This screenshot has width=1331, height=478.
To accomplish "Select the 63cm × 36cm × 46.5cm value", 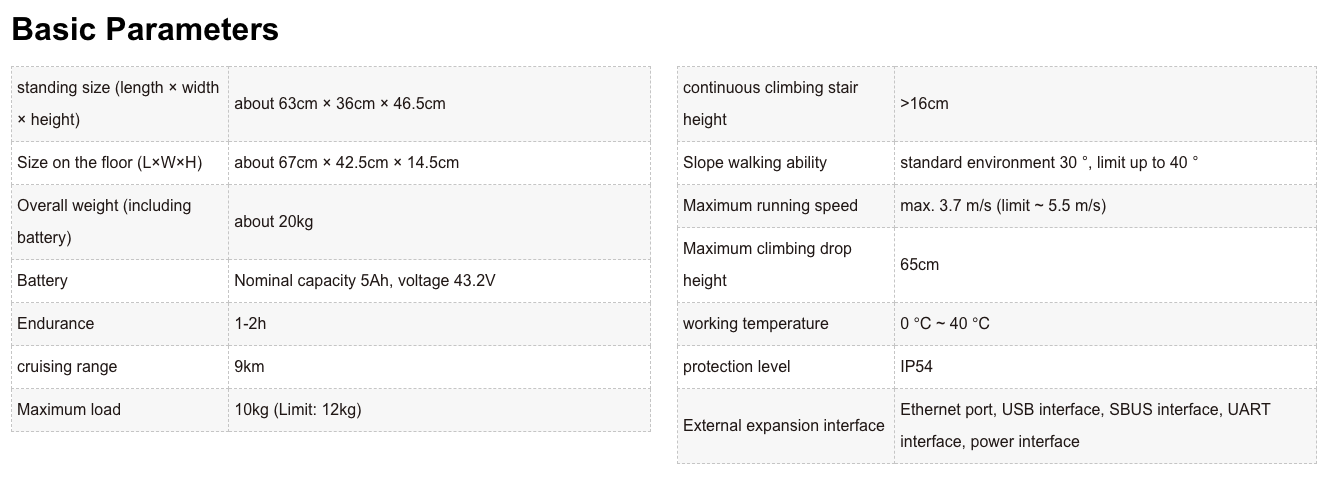I will click(x=340, y=104).
